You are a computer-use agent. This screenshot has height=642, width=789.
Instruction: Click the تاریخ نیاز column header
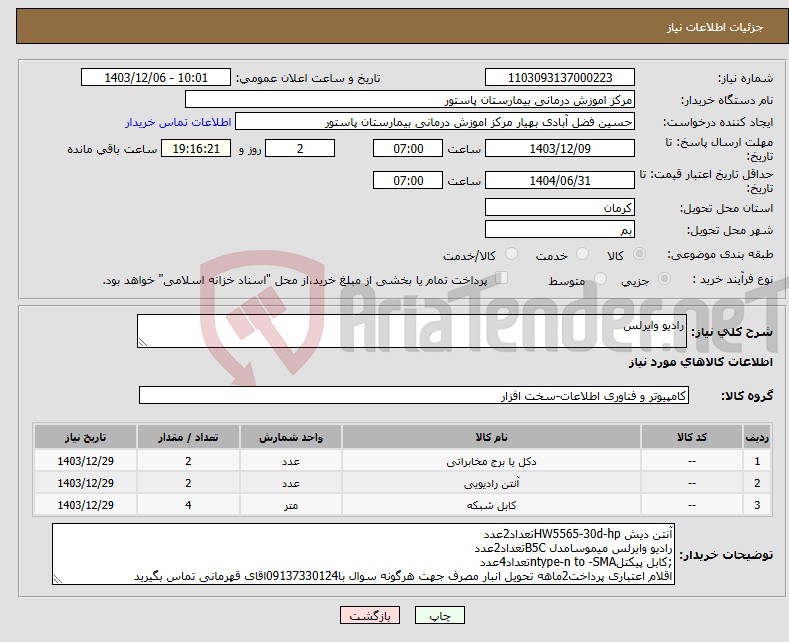(86, 437)
